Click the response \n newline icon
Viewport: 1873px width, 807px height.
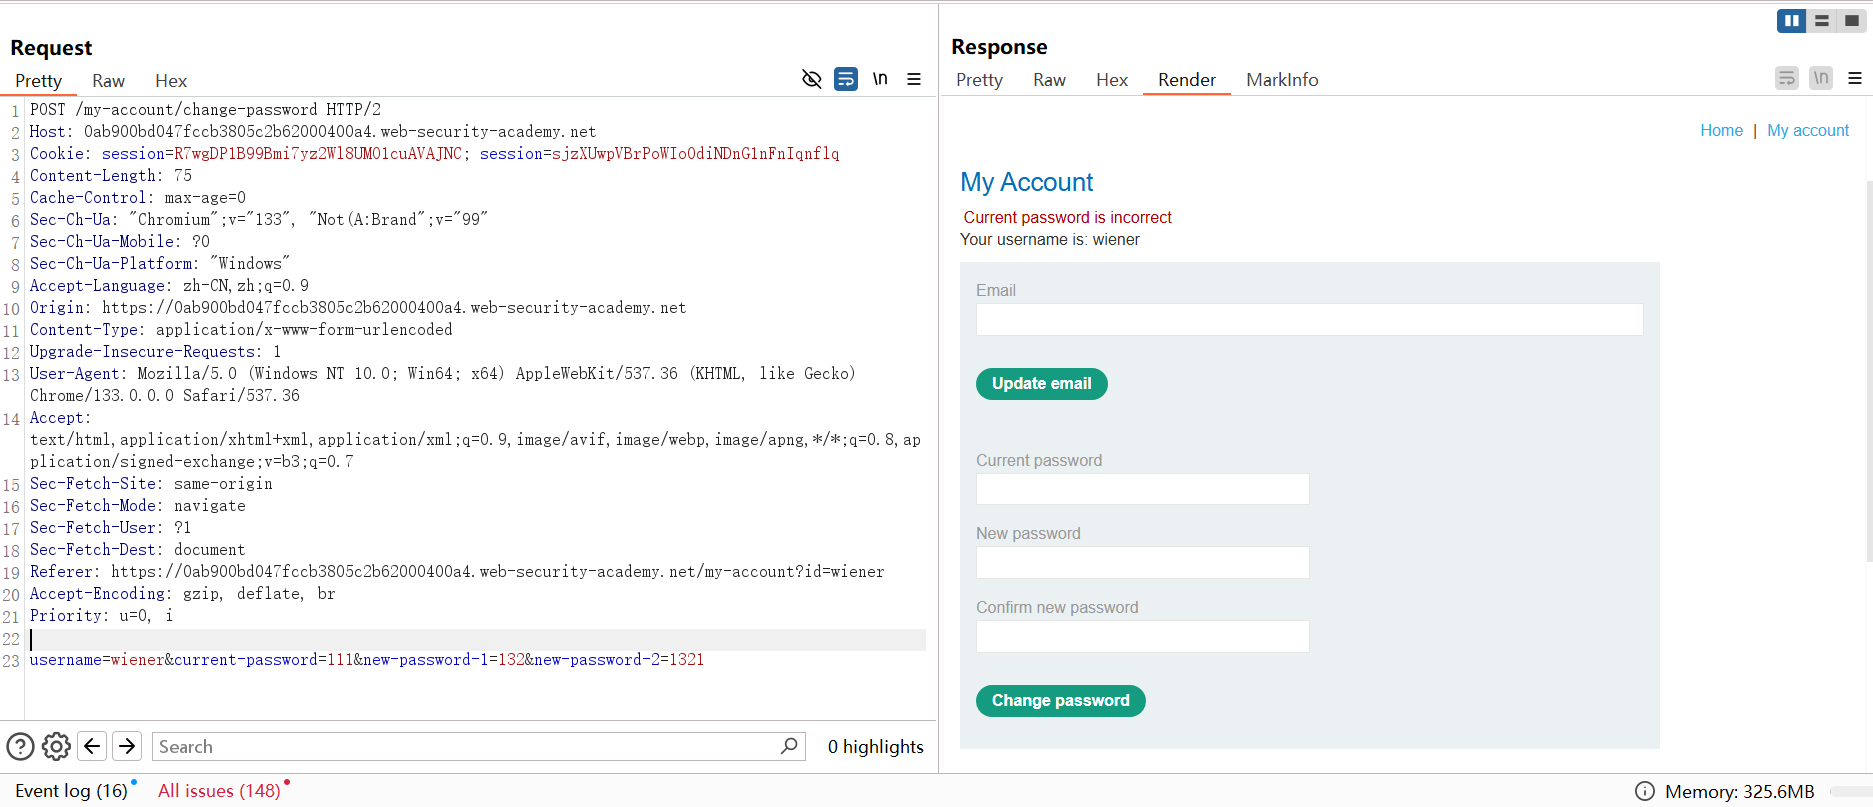tap(1821, 78)
